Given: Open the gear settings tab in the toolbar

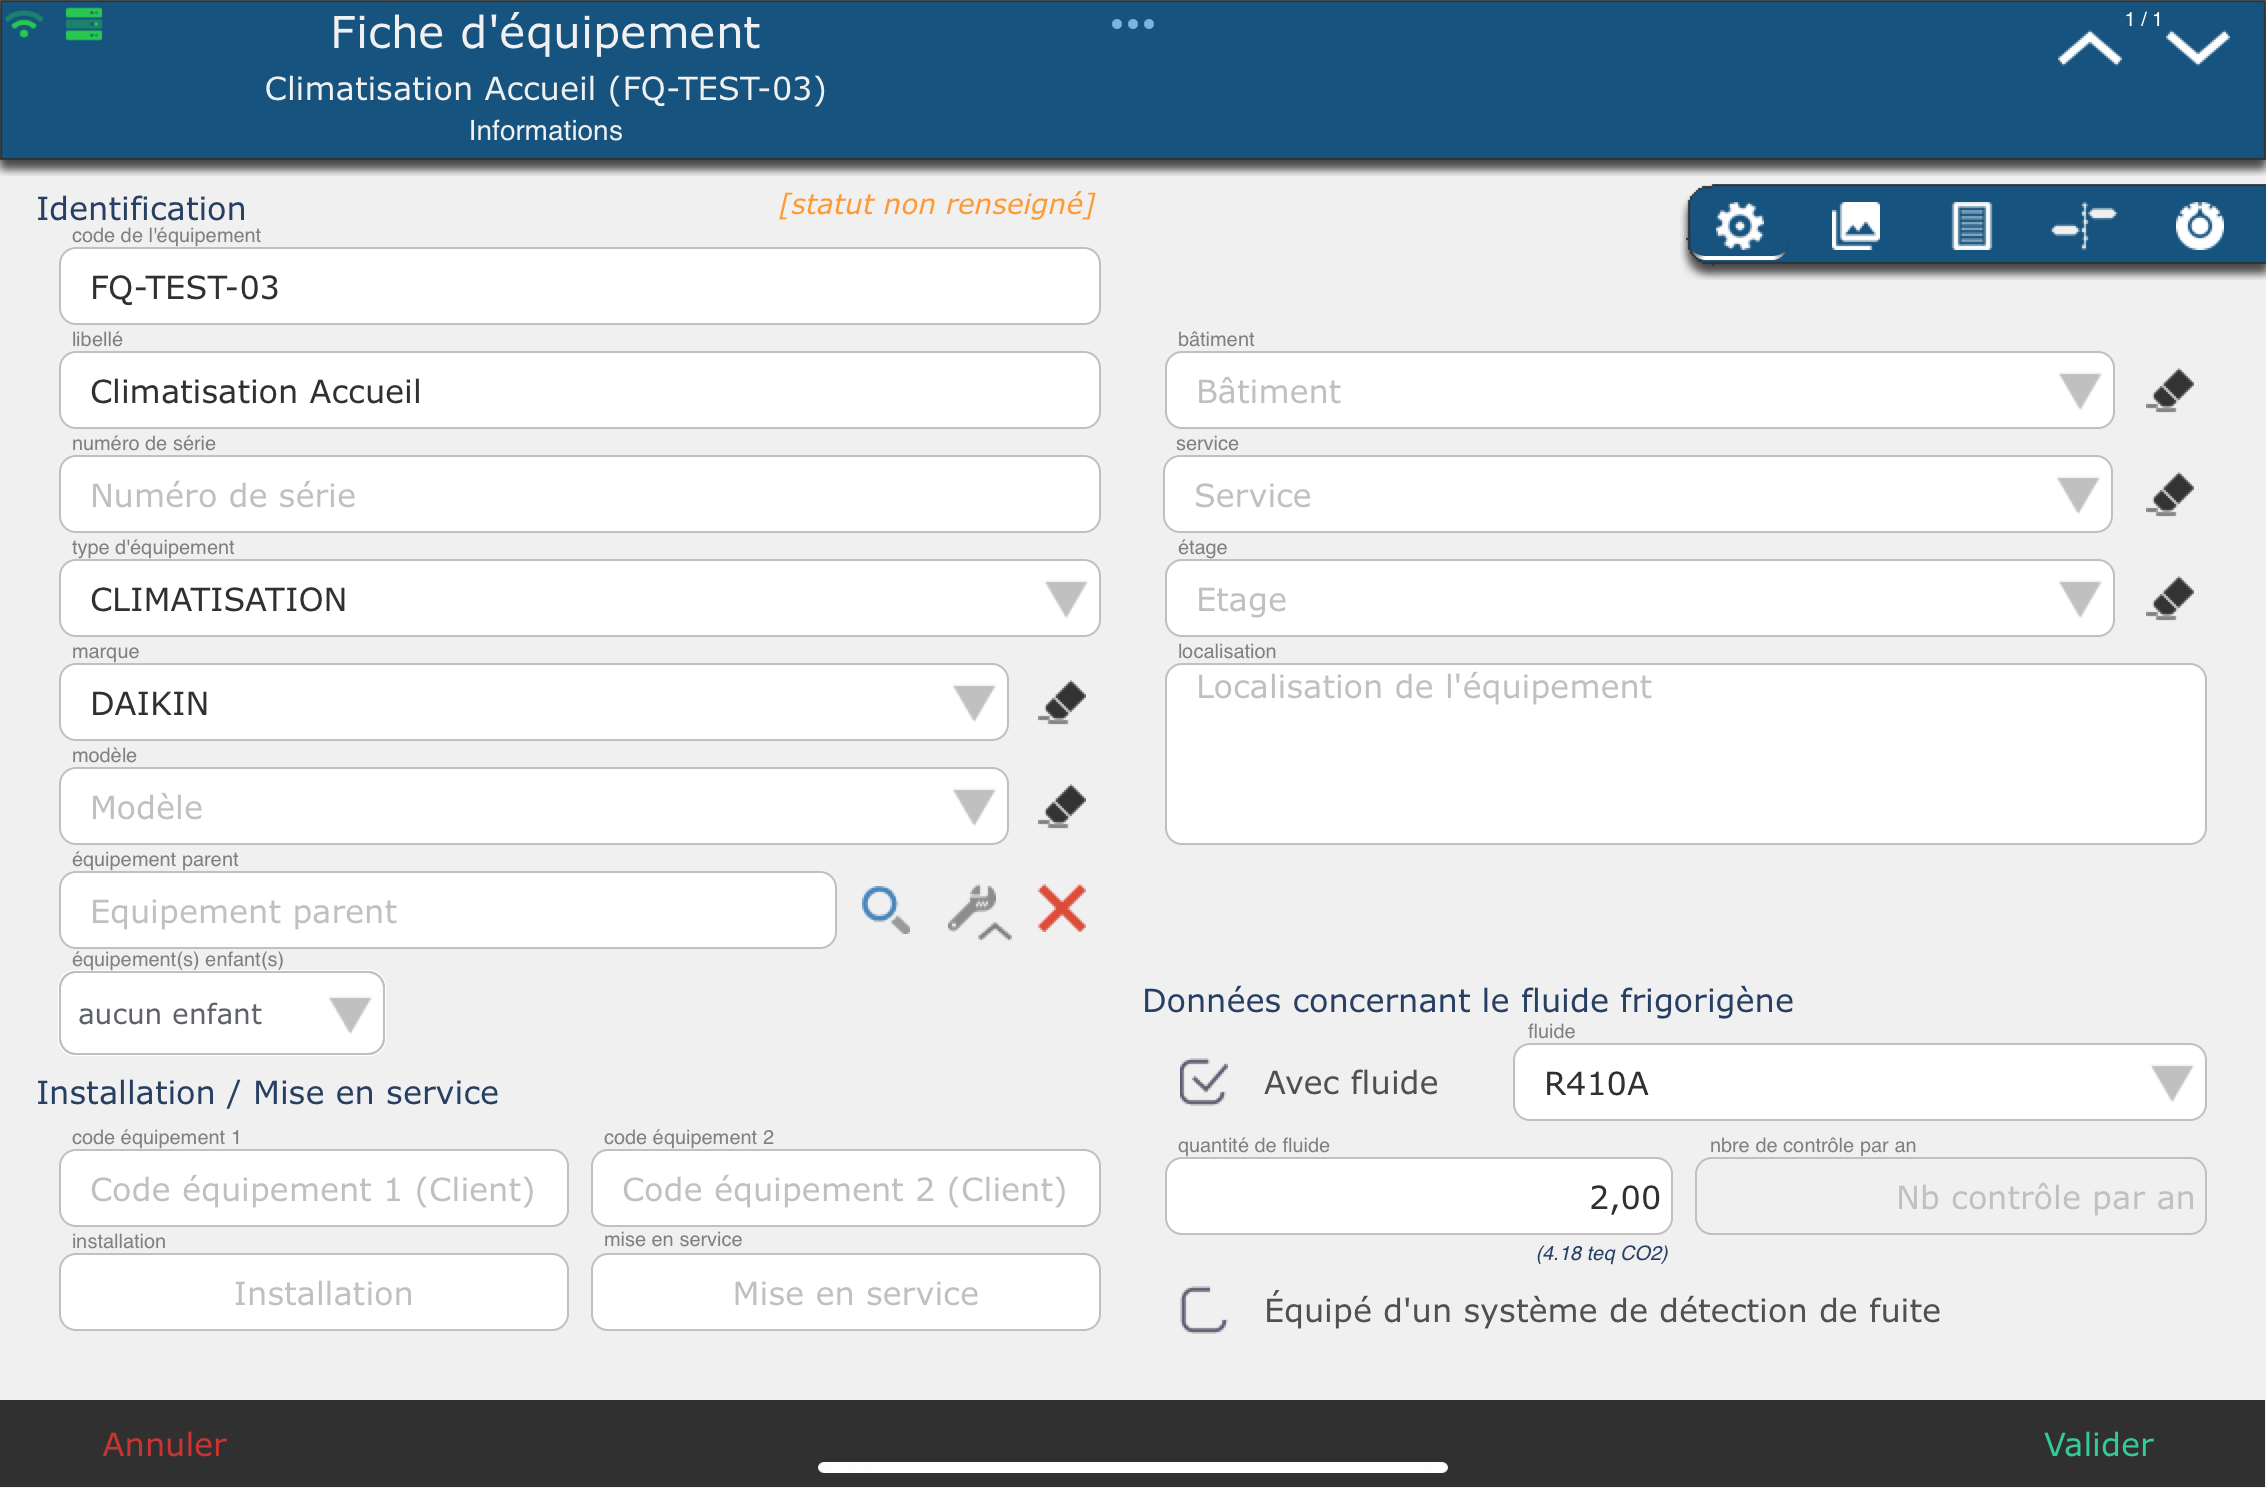Looking at the screenshot, I should point(1739,226).
